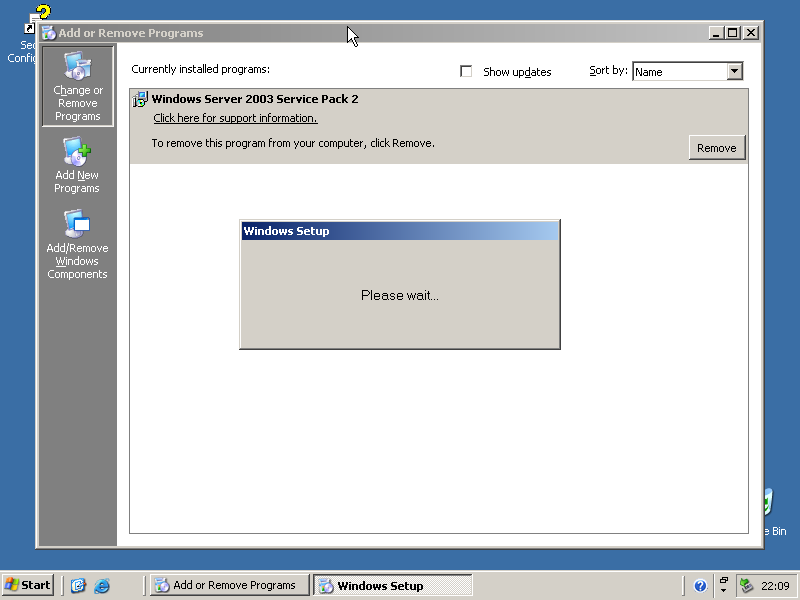Click Show Desktop icon in Quick Launch

point(78,586)
